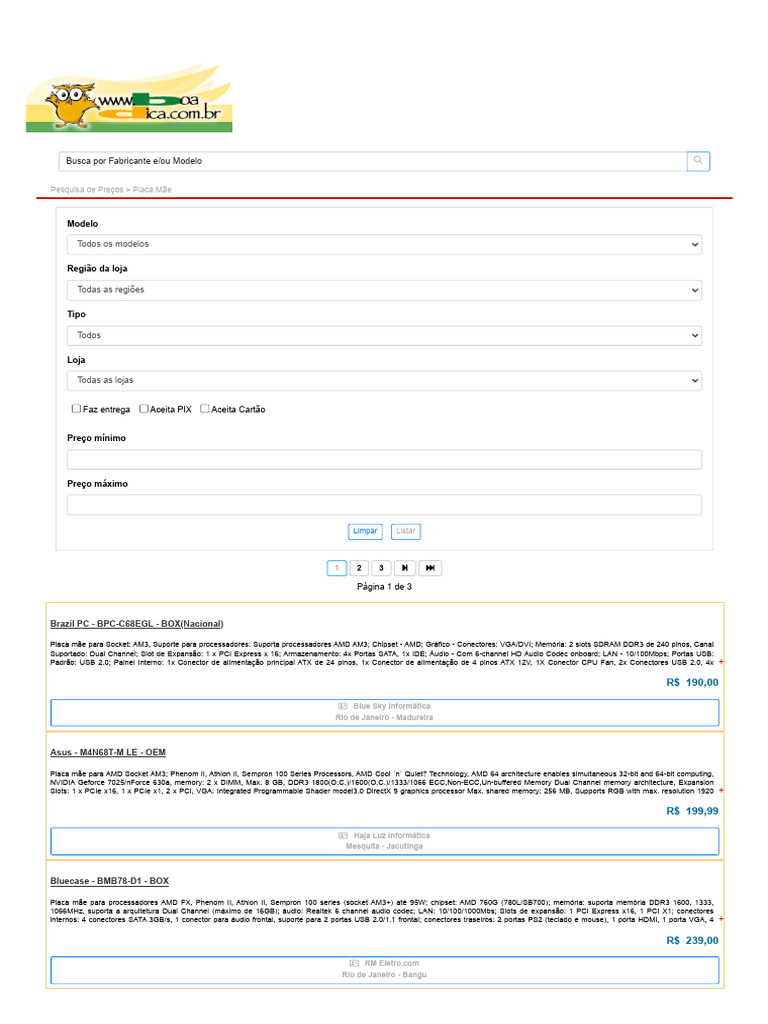Expand Asus M4N68T-M description with red plus

[721, 791]
